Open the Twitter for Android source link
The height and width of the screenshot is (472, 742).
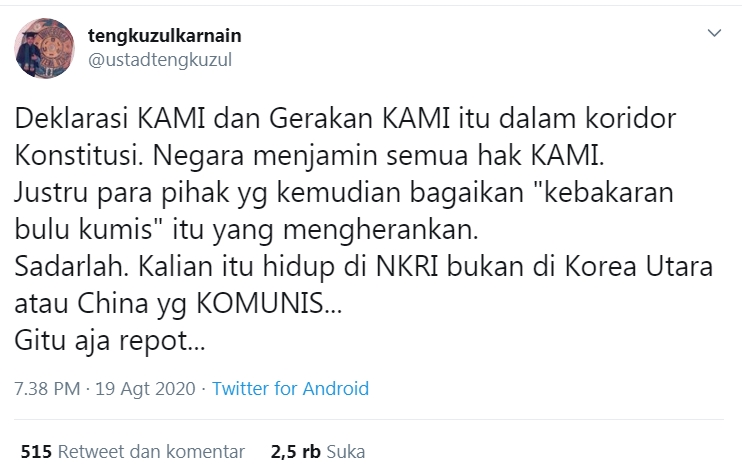point(290,389)
